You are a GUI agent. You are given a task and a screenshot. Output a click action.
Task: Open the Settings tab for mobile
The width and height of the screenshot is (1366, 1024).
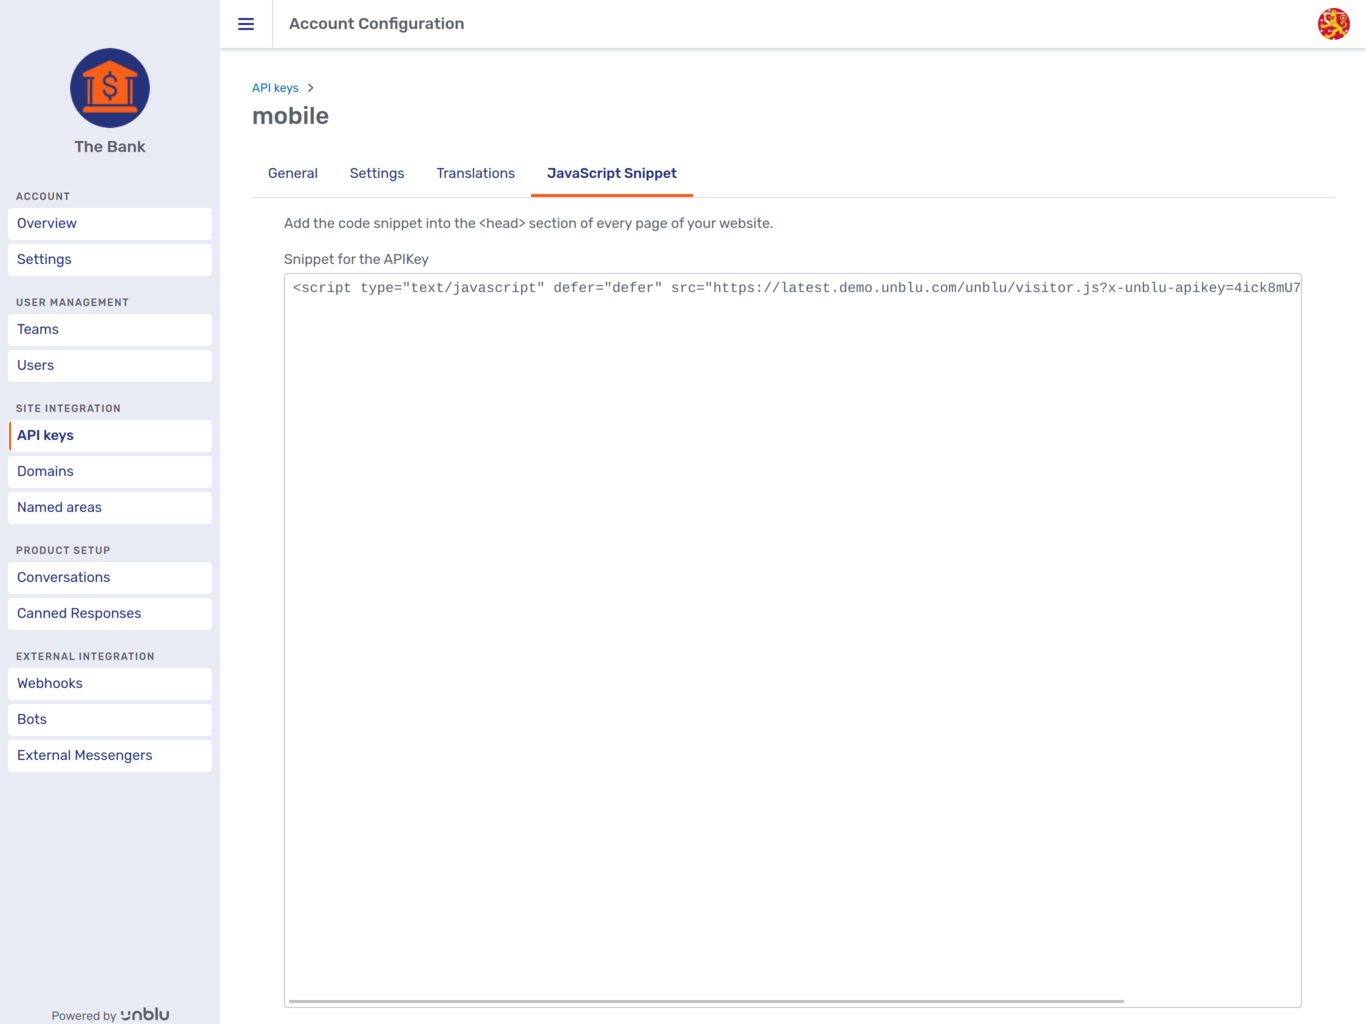(x=377, y=173)
